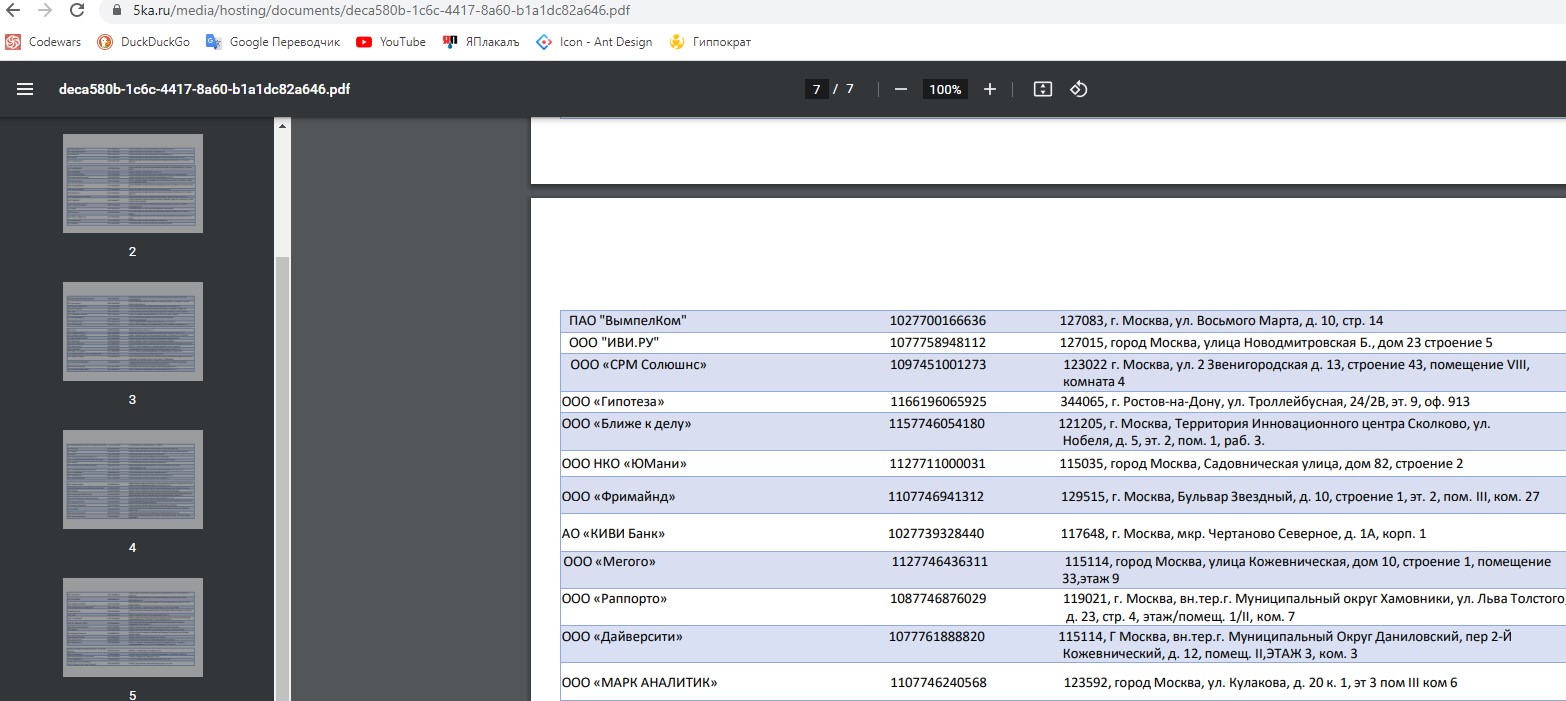Viewport: 1566px width, 701px height.
Task: Click the number 1097451001273
Action: (938, 365)
